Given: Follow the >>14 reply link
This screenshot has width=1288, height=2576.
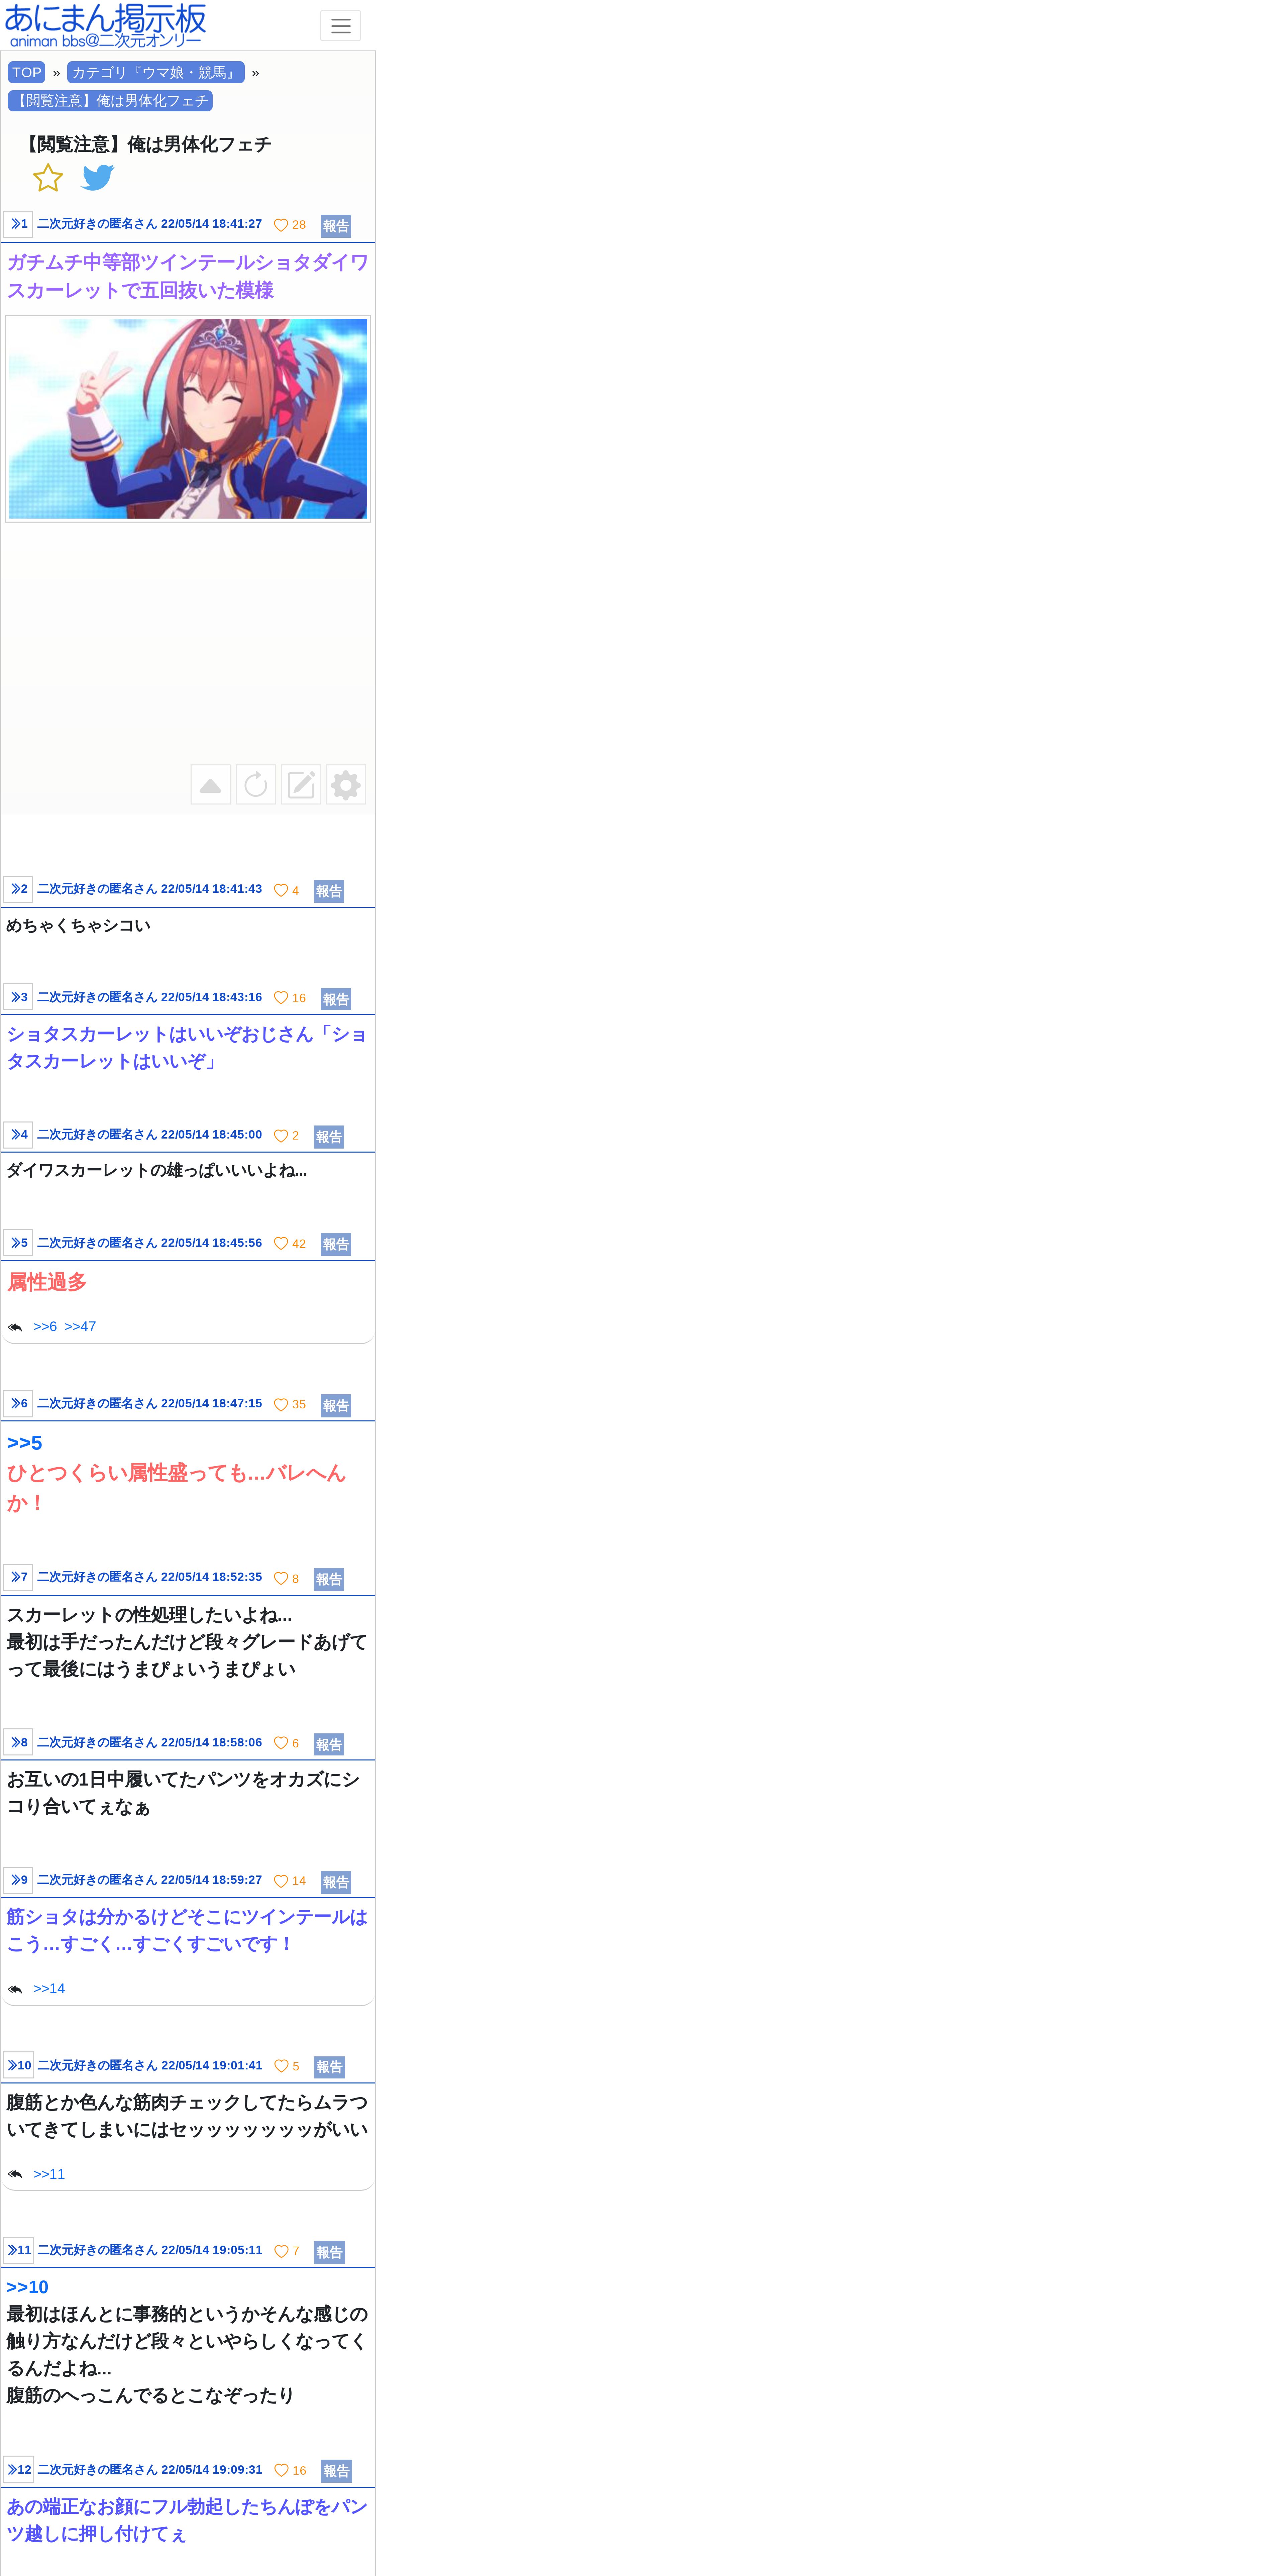Looking at the screenshot, I should (x=49, y=1988).
